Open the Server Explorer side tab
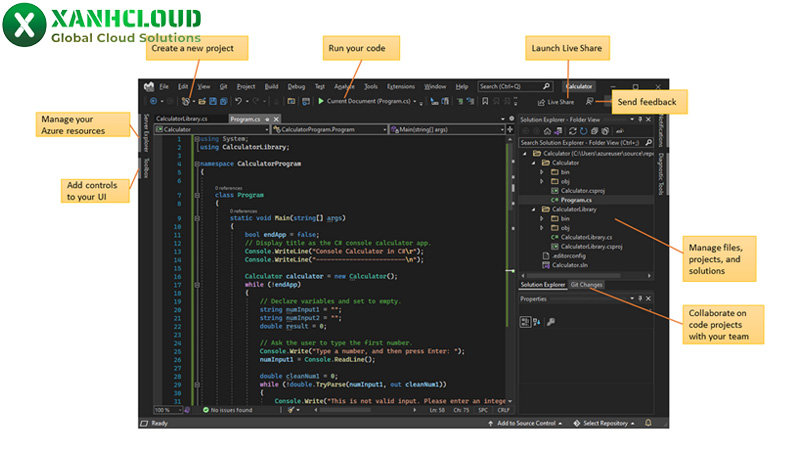Viewport: 800px width, 451px height. pyautogui.click(x=146, y=133)
